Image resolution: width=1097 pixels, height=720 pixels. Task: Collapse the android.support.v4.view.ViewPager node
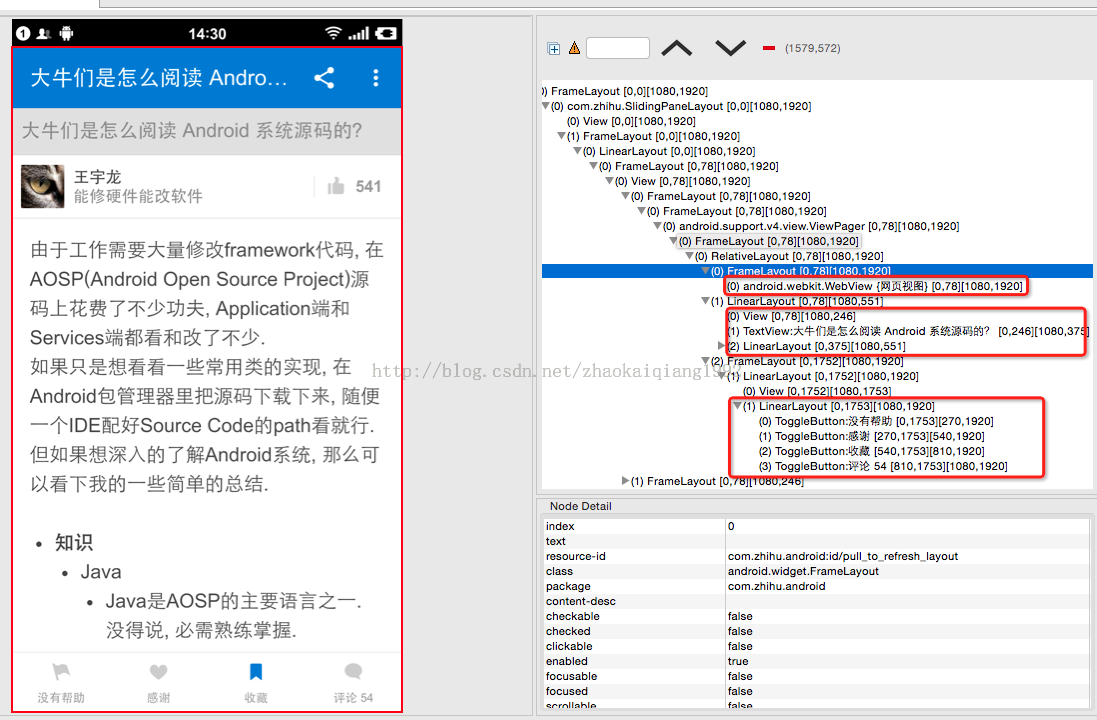(x=658, y=226)
